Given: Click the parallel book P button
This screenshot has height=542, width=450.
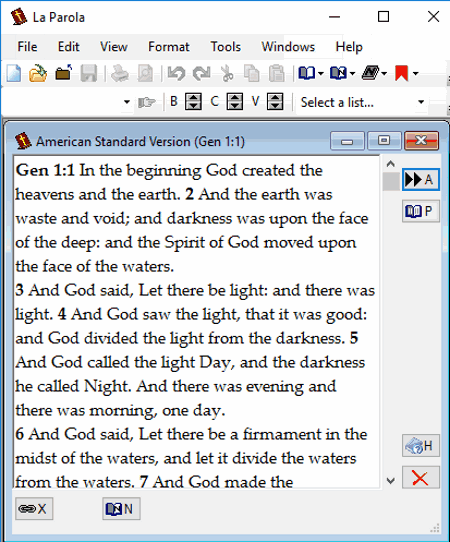Looking at the screenshot, I should [x=421, y=211].
